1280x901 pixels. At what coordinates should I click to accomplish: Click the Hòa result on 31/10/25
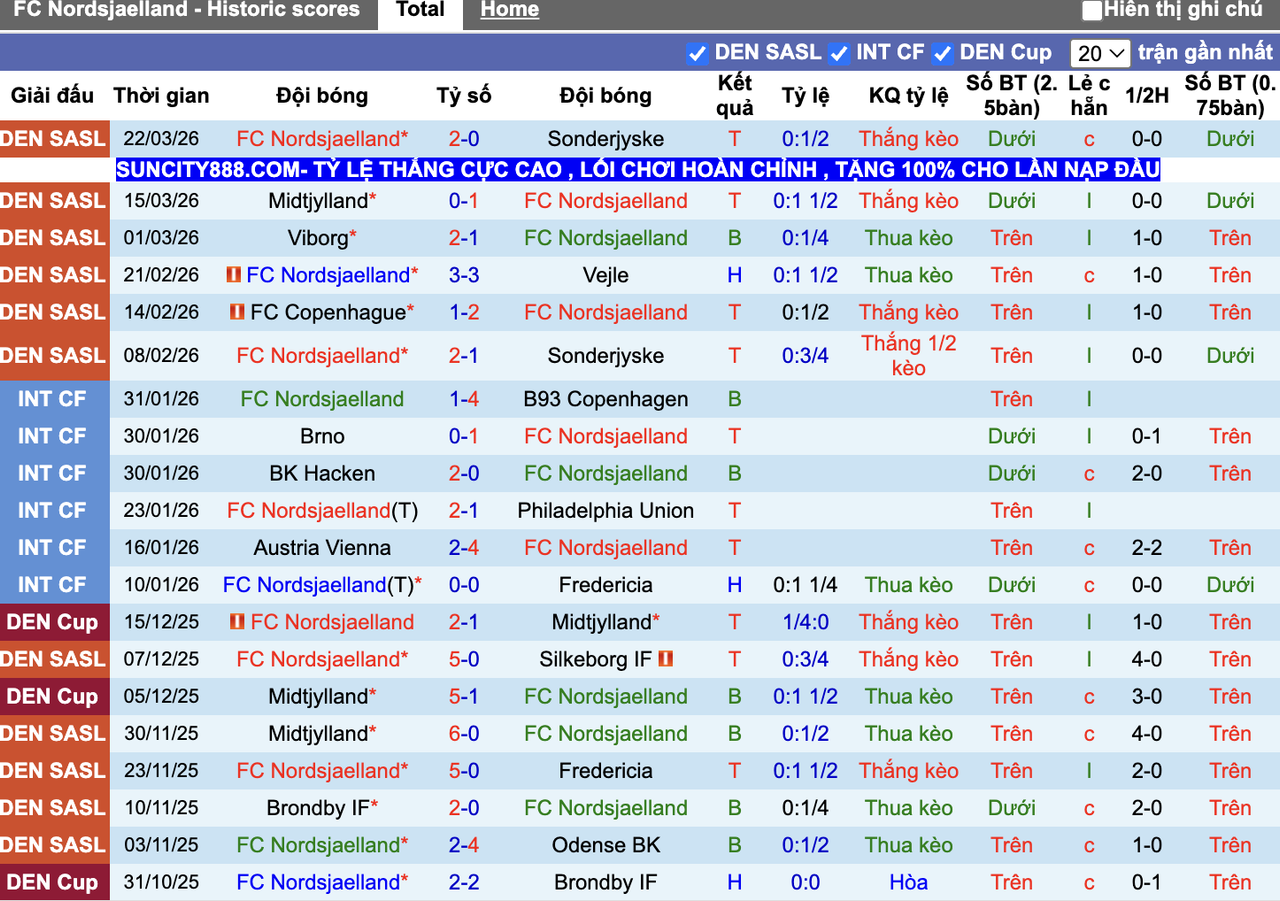(909, 882)
